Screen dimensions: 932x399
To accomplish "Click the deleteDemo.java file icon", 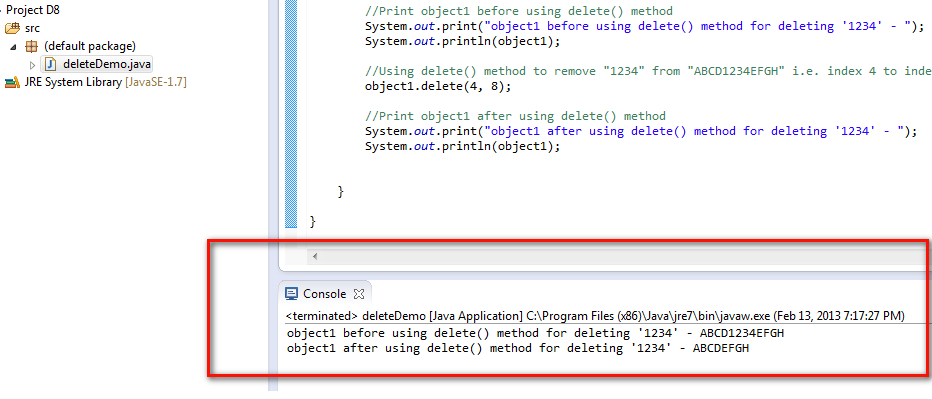I will coord(51,64).
